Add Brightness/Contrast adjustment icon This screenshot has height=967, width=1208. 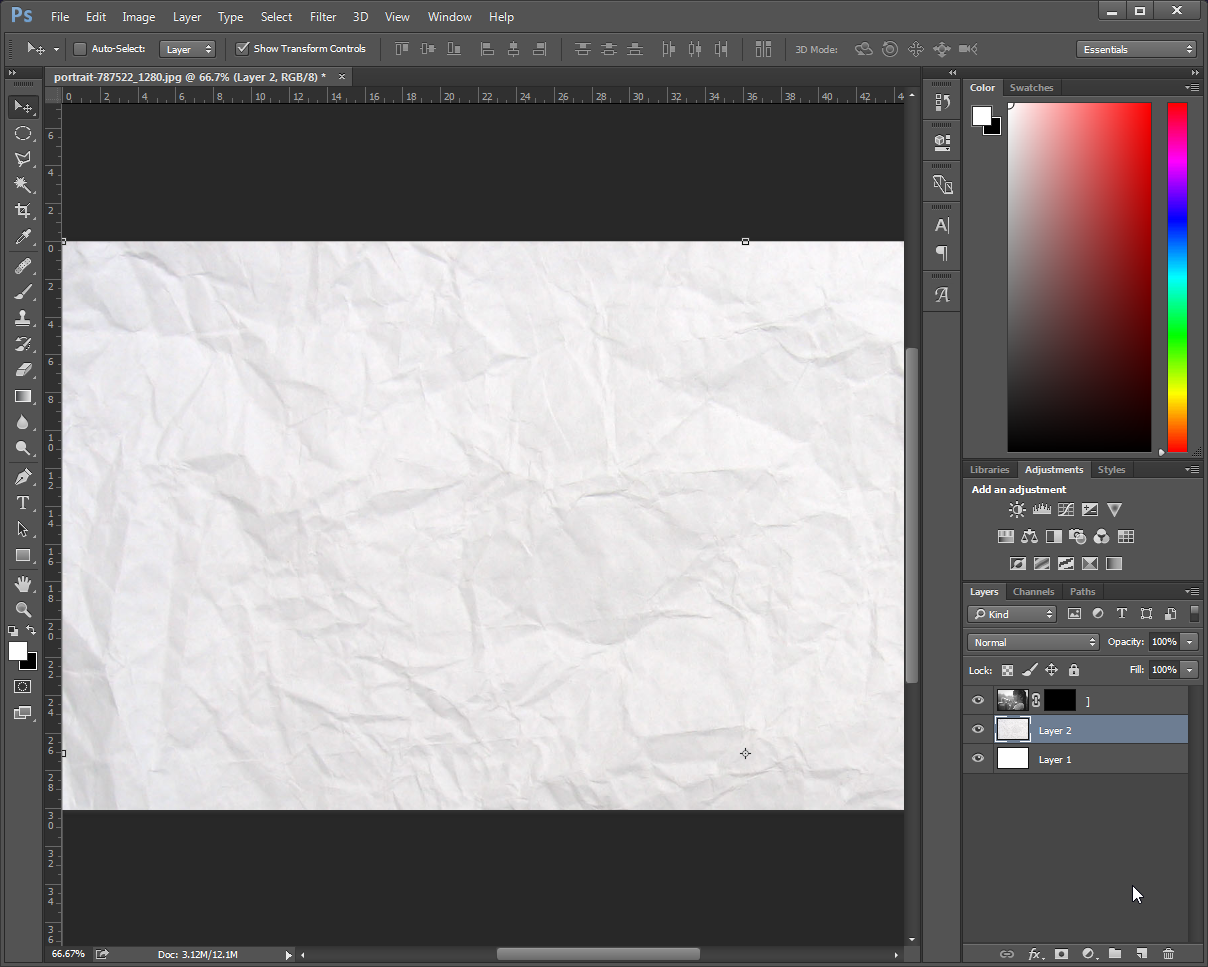click(x=1017, y=510)
